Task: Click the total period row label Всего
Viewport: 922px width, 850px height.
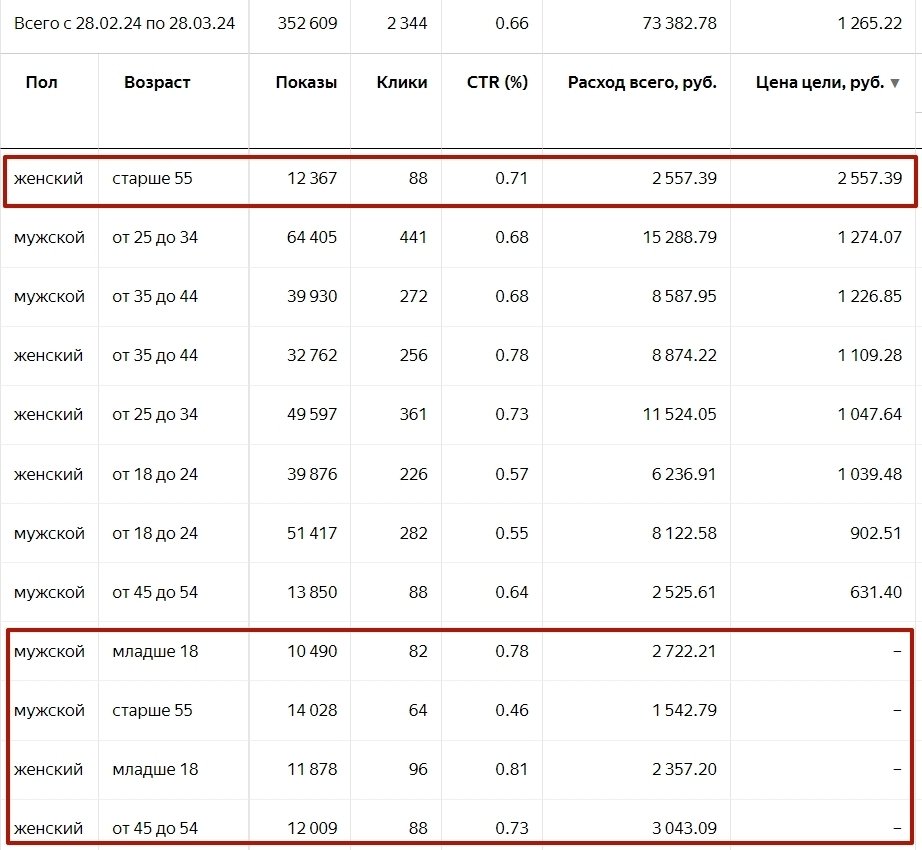Action: pos(124,23)
